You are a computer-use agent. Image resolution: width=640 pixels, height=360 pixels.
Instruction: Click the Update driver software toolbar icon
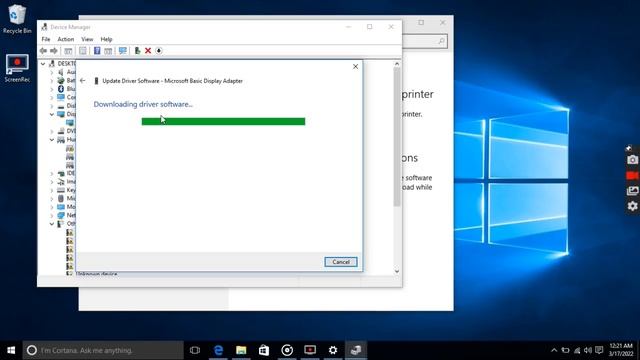pos(137,51)
